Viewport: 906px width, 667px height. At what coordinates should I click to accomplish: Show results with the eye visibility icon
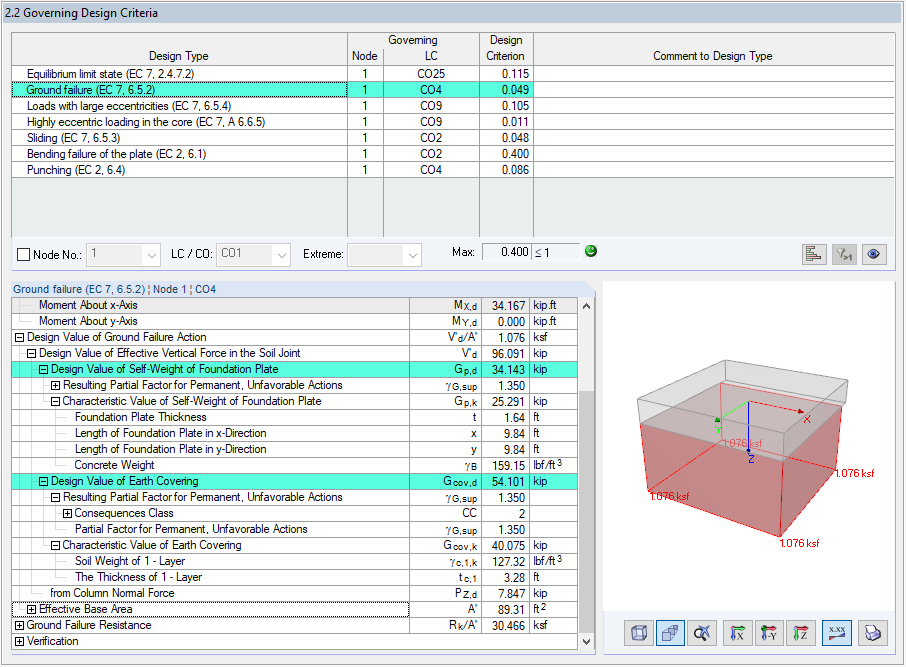point(873,254)
